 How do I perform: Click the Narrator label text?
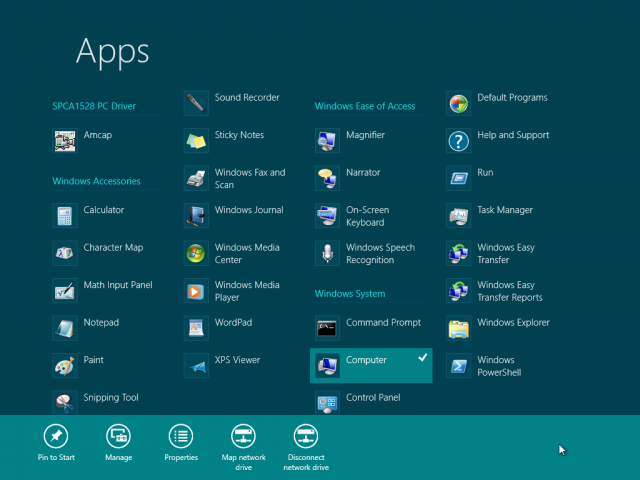pyautogui.click(x=363, y=173)
